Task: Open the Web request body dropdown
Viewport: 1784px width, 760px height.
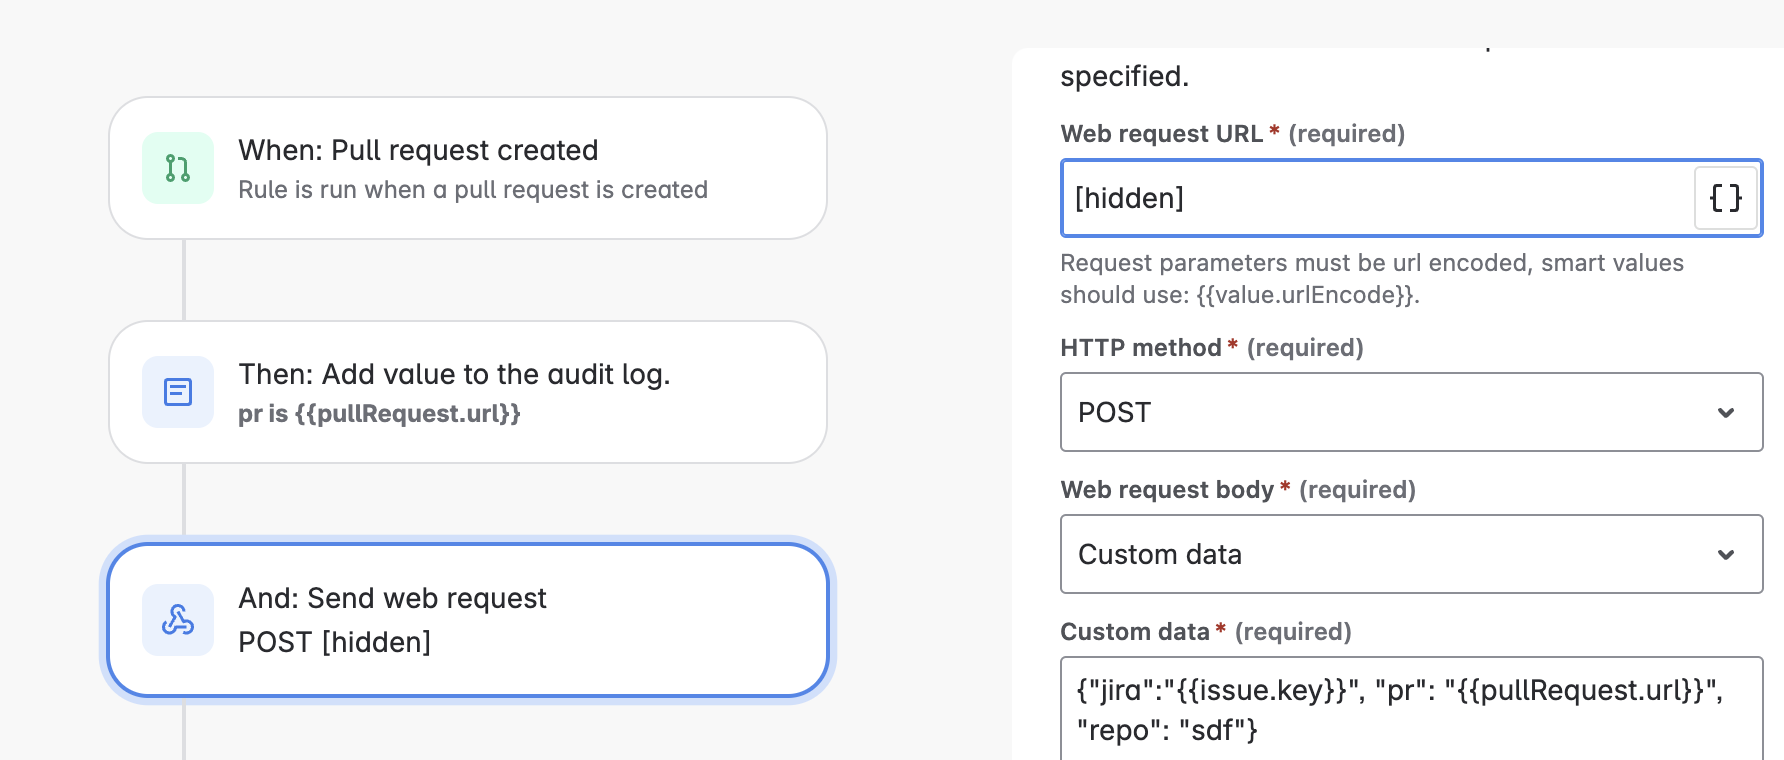Action: pos(1411,554)
